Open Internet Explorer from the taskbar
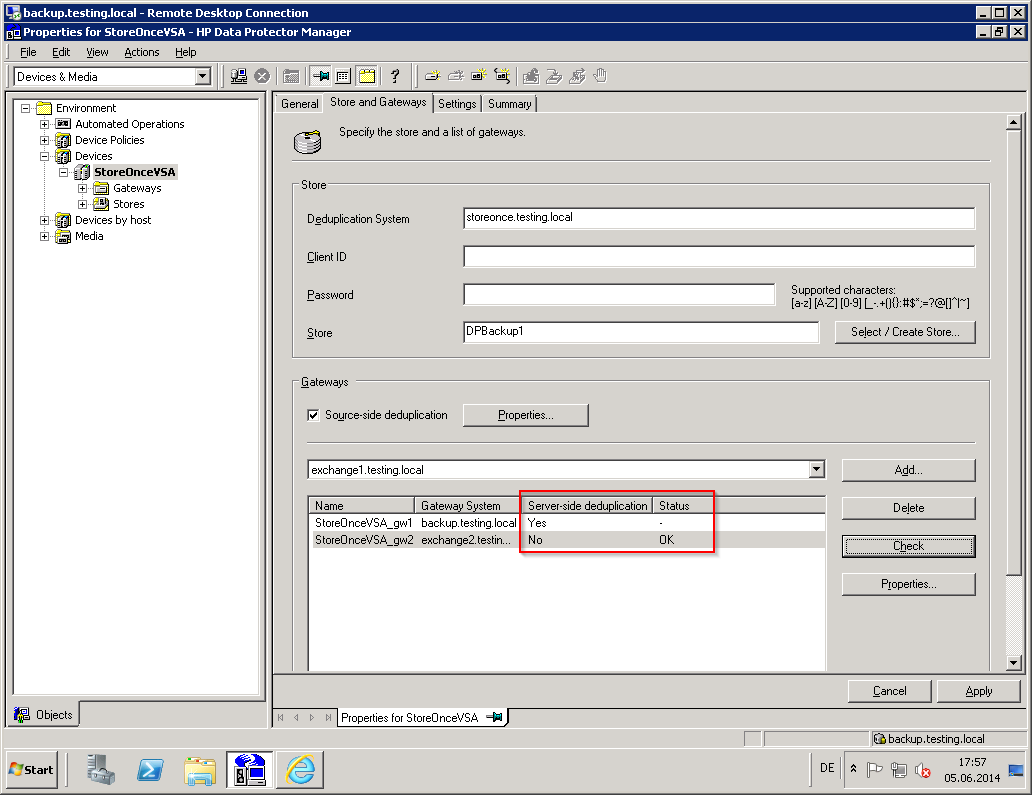Viewport: 1032px width, 795px height. tap(300, 769)
